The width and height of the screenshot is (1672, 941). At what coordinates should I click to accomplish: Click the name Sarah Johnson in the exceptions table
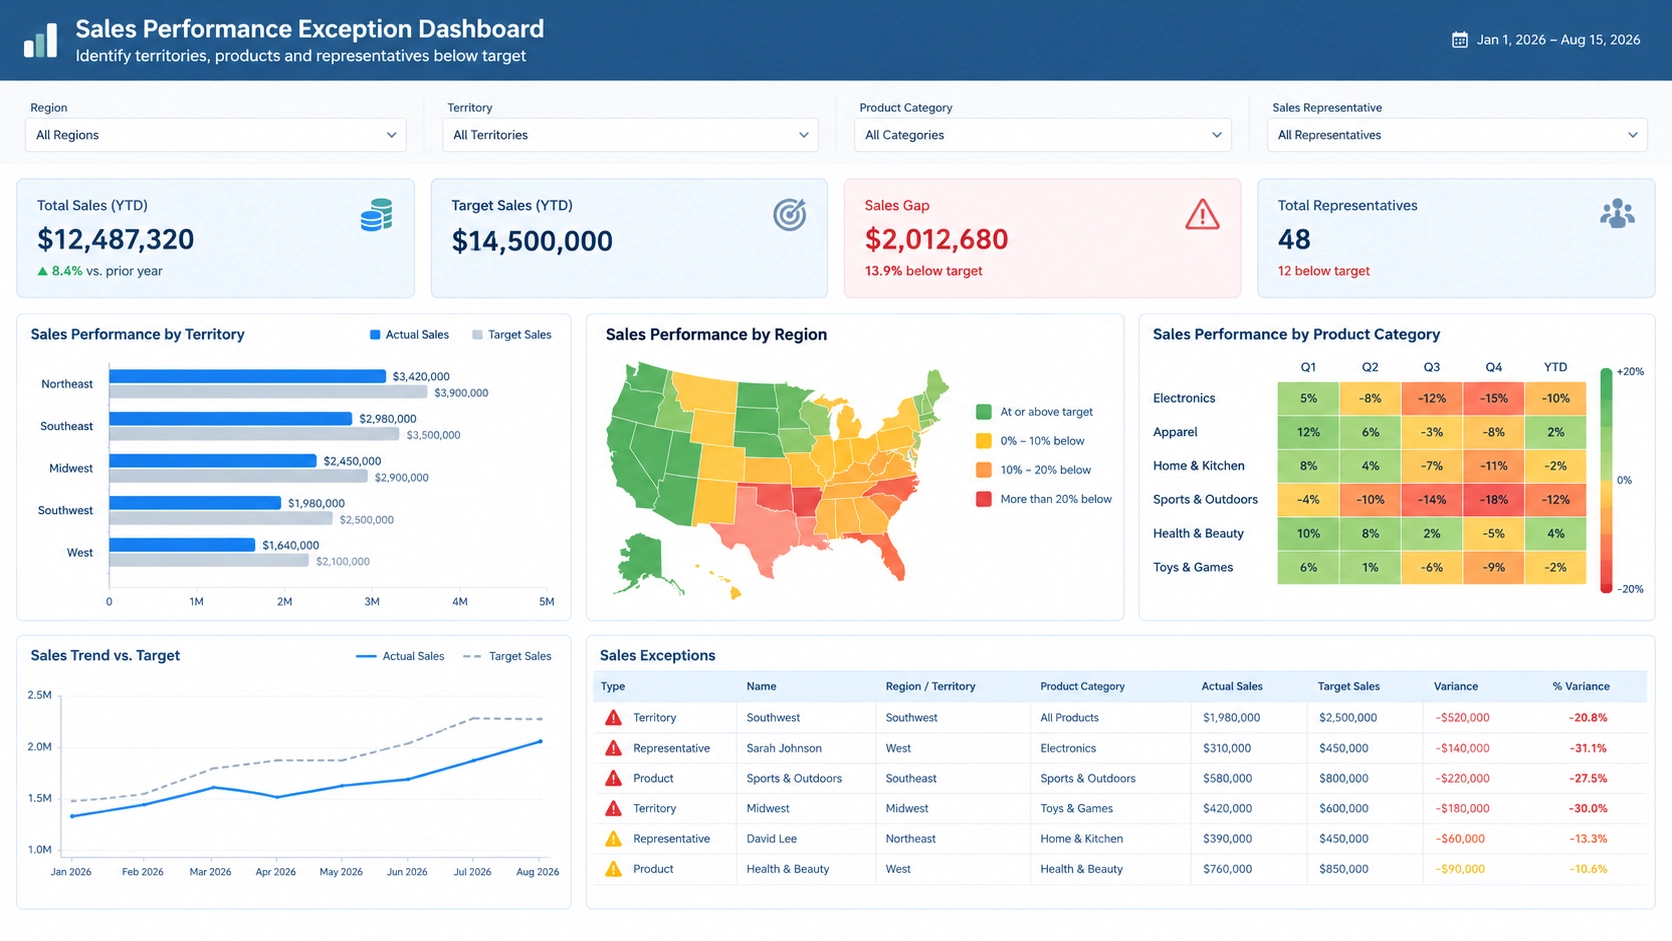coord(784,748)
